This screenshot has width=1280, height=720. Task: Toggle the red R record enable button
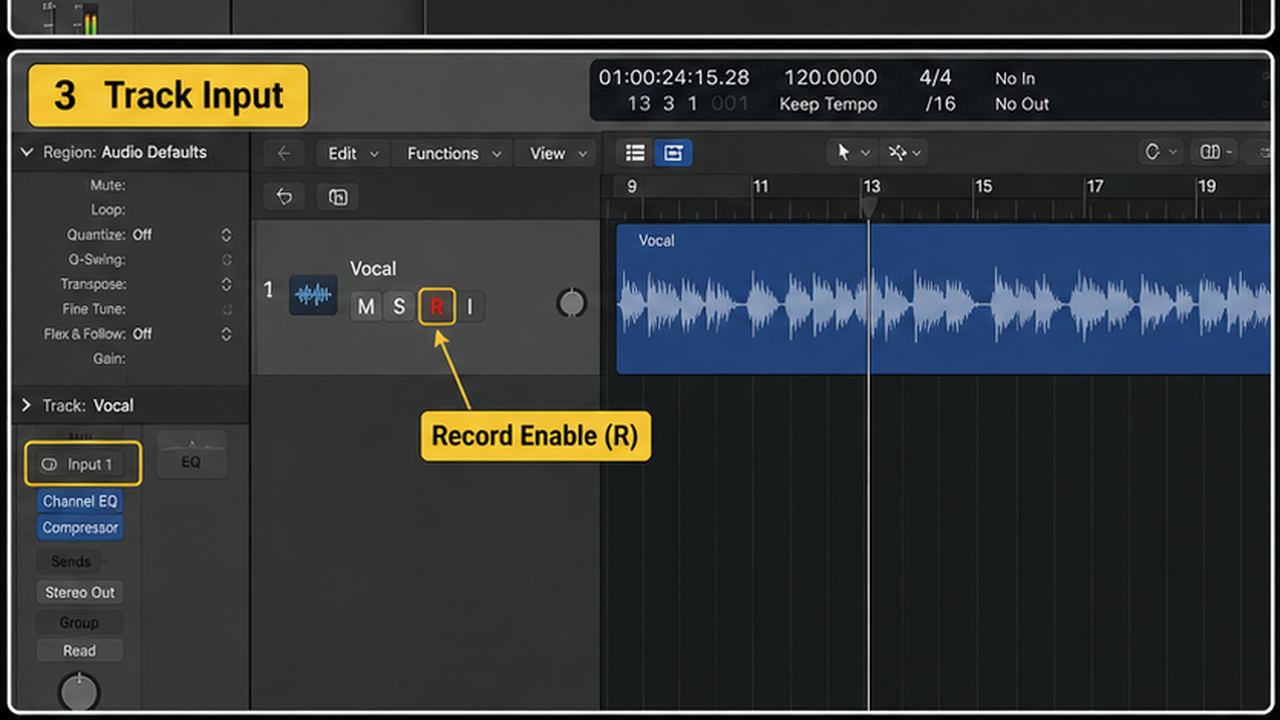[437, 307]
